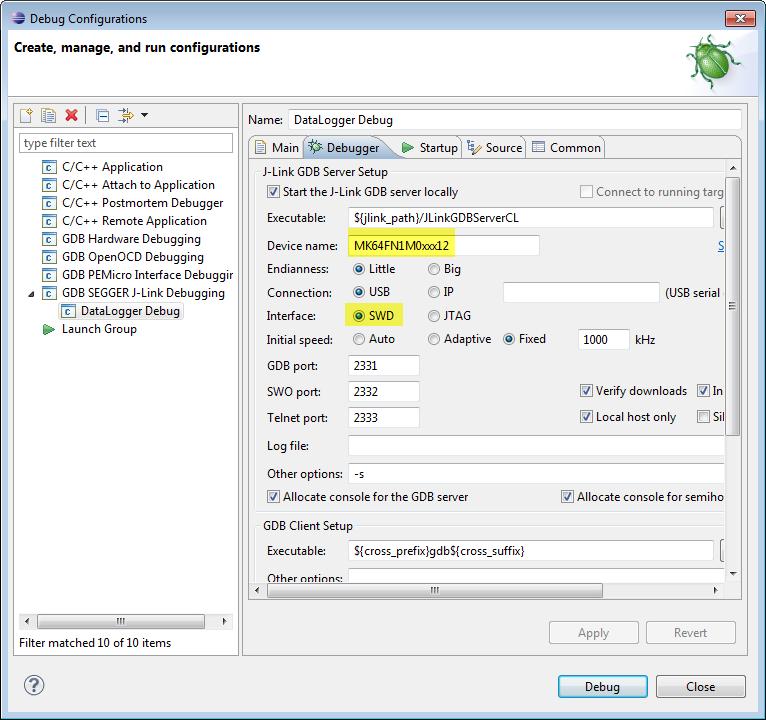Click the filter launch configurations icon
Screen dimensions: 766x720
click(126, 116)
